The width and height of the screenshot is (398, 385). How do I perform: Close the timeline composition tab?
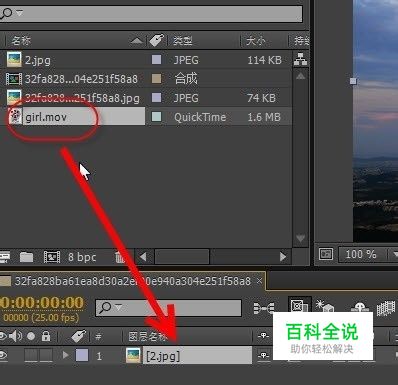pos(259,281)
